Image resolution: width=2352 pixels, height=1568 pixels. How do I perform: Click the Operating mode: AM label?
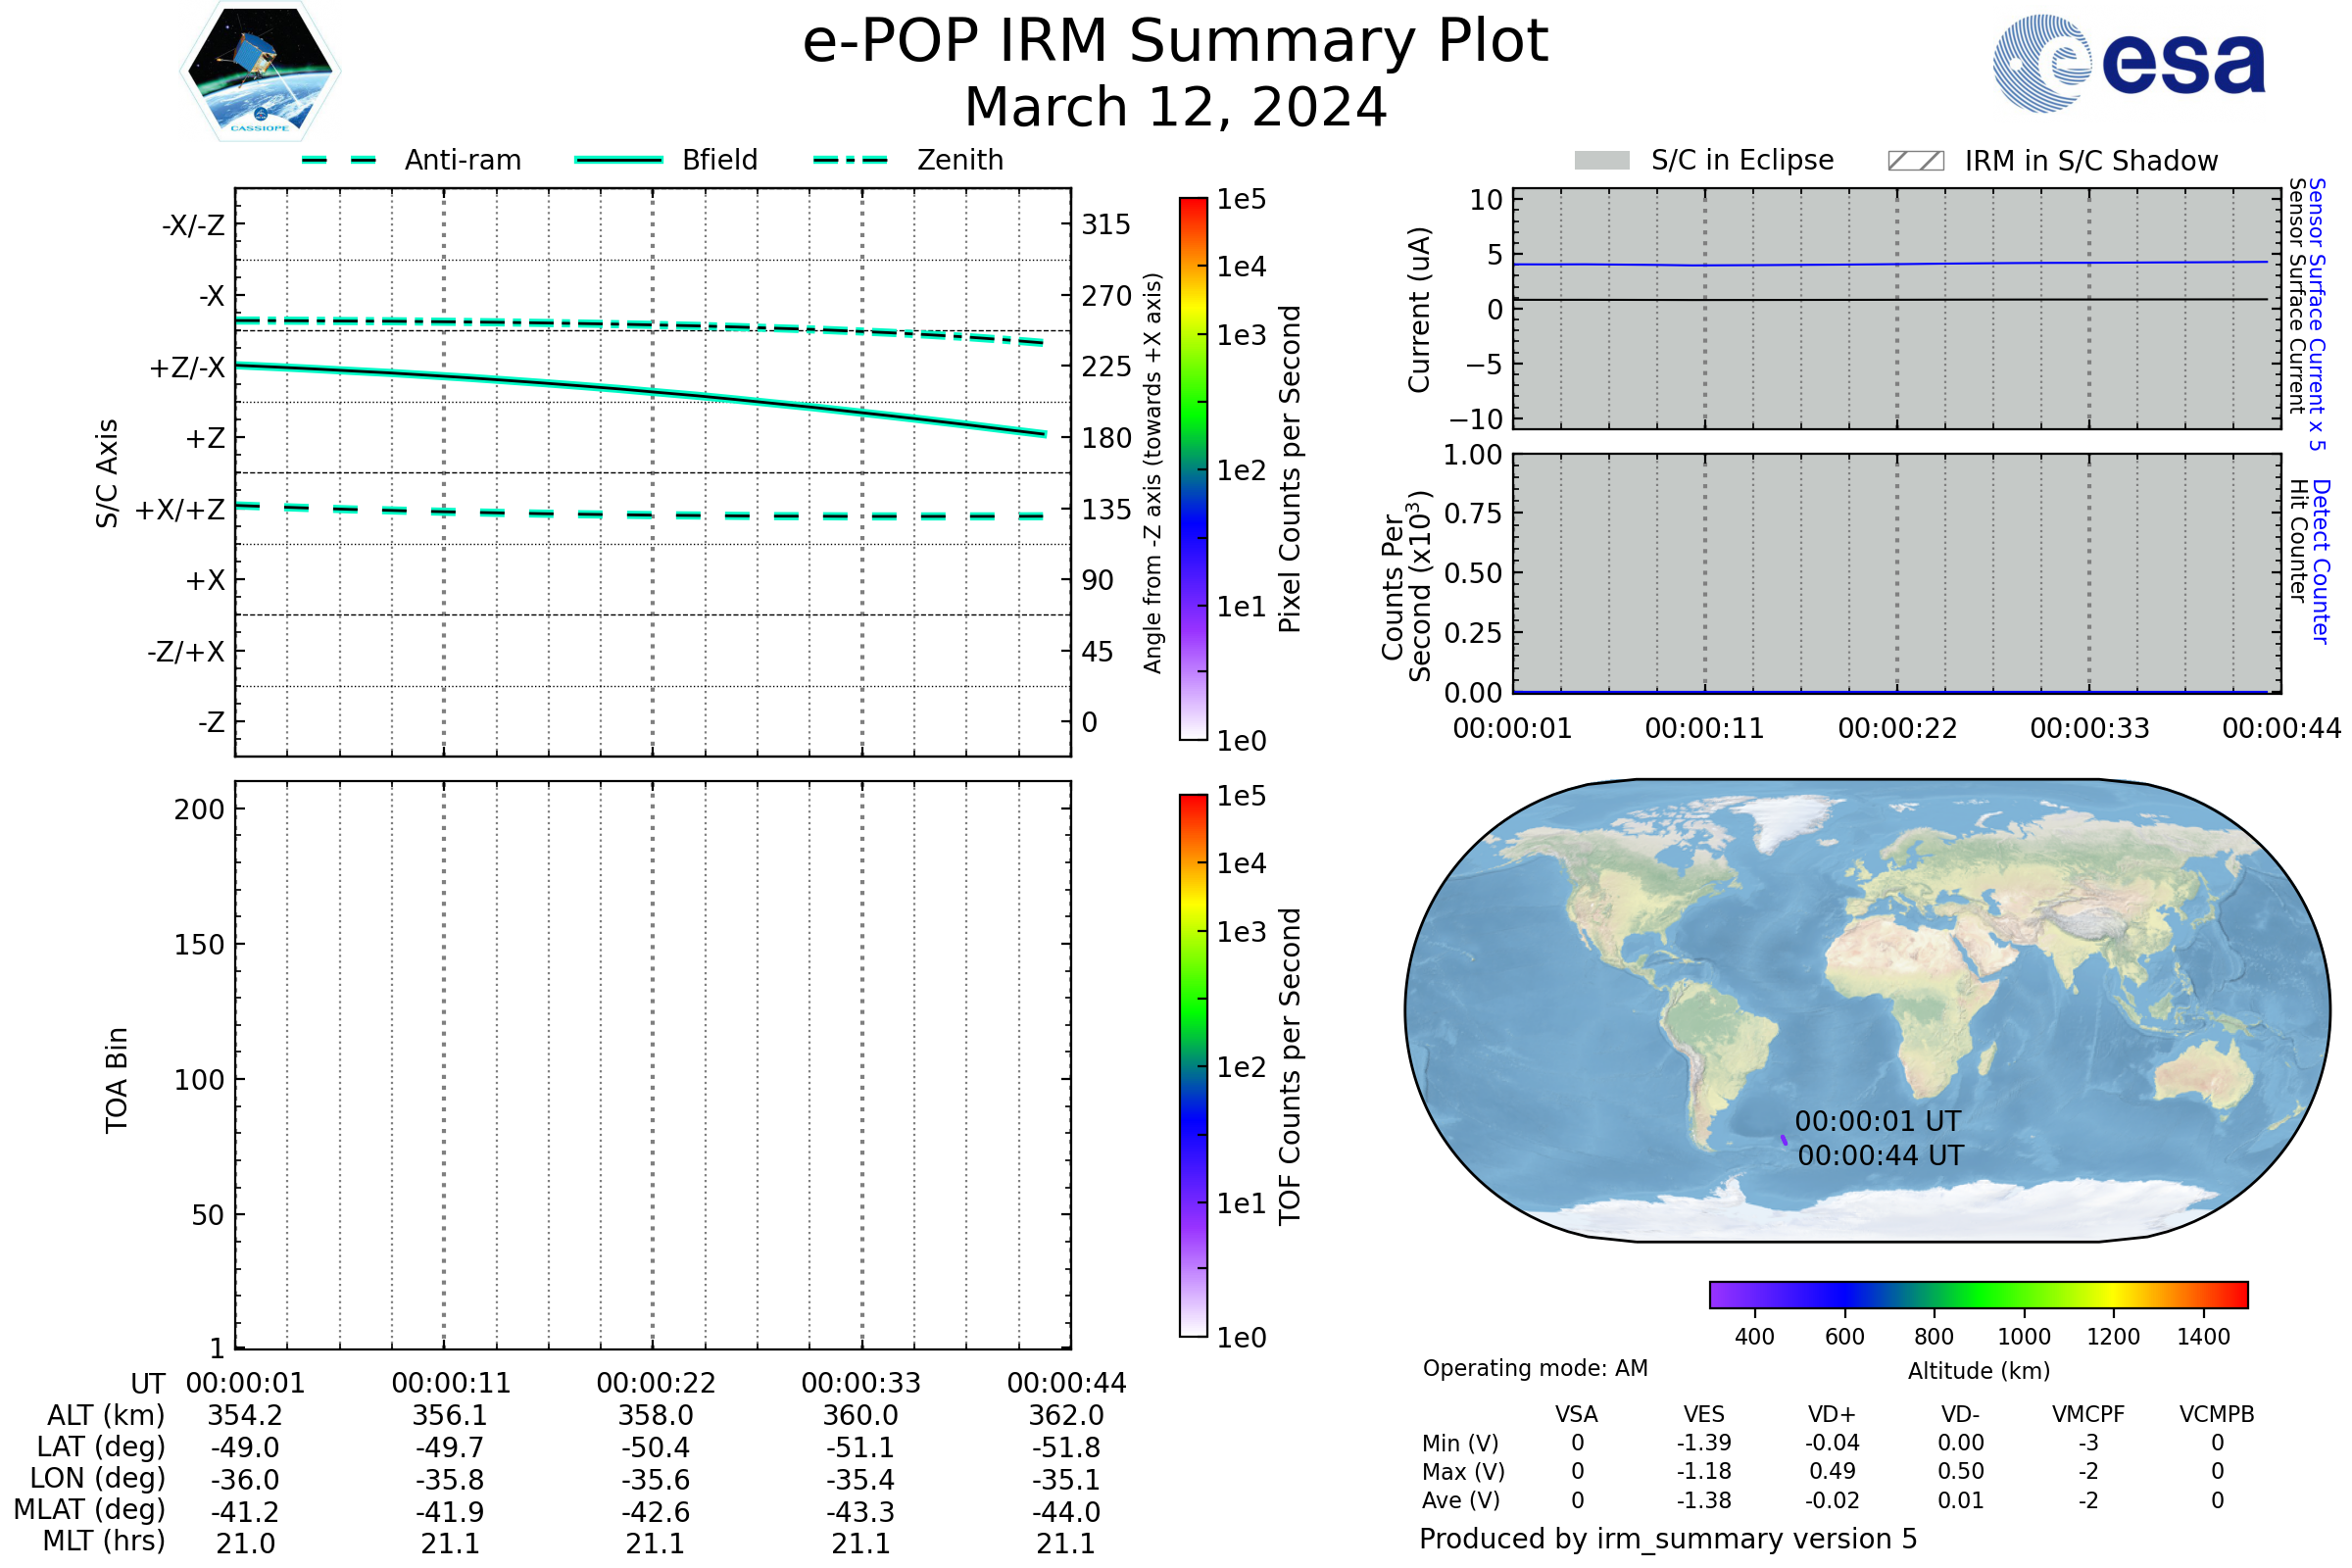point(1534,1368)
